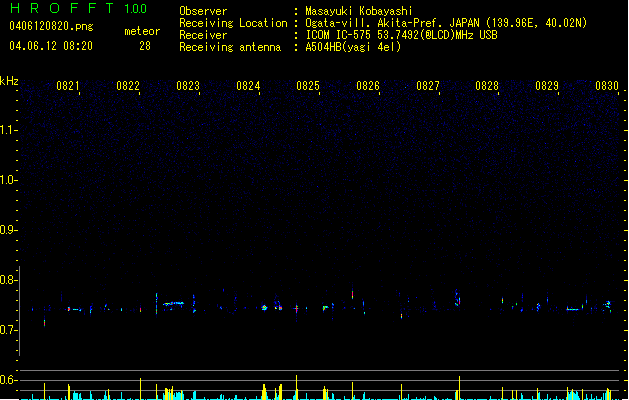Click the 0827 time marker

(428, 86)
